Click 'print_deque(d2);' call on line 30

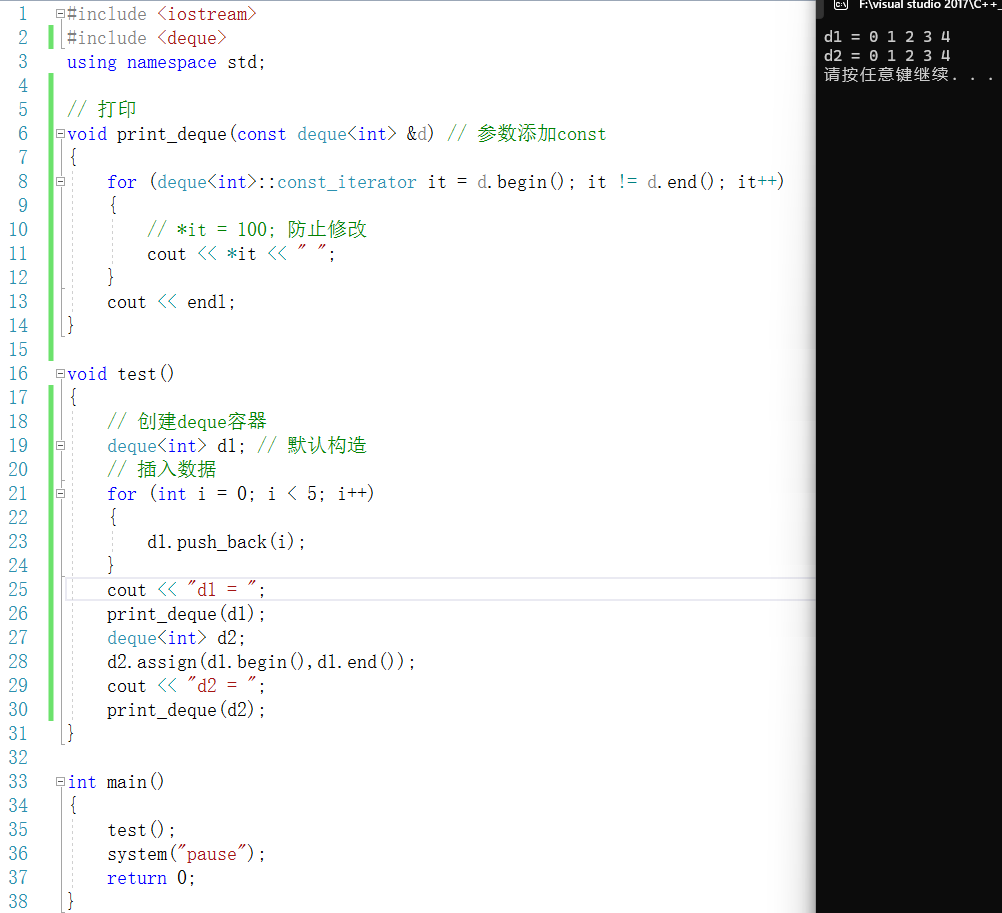[186, 710]
